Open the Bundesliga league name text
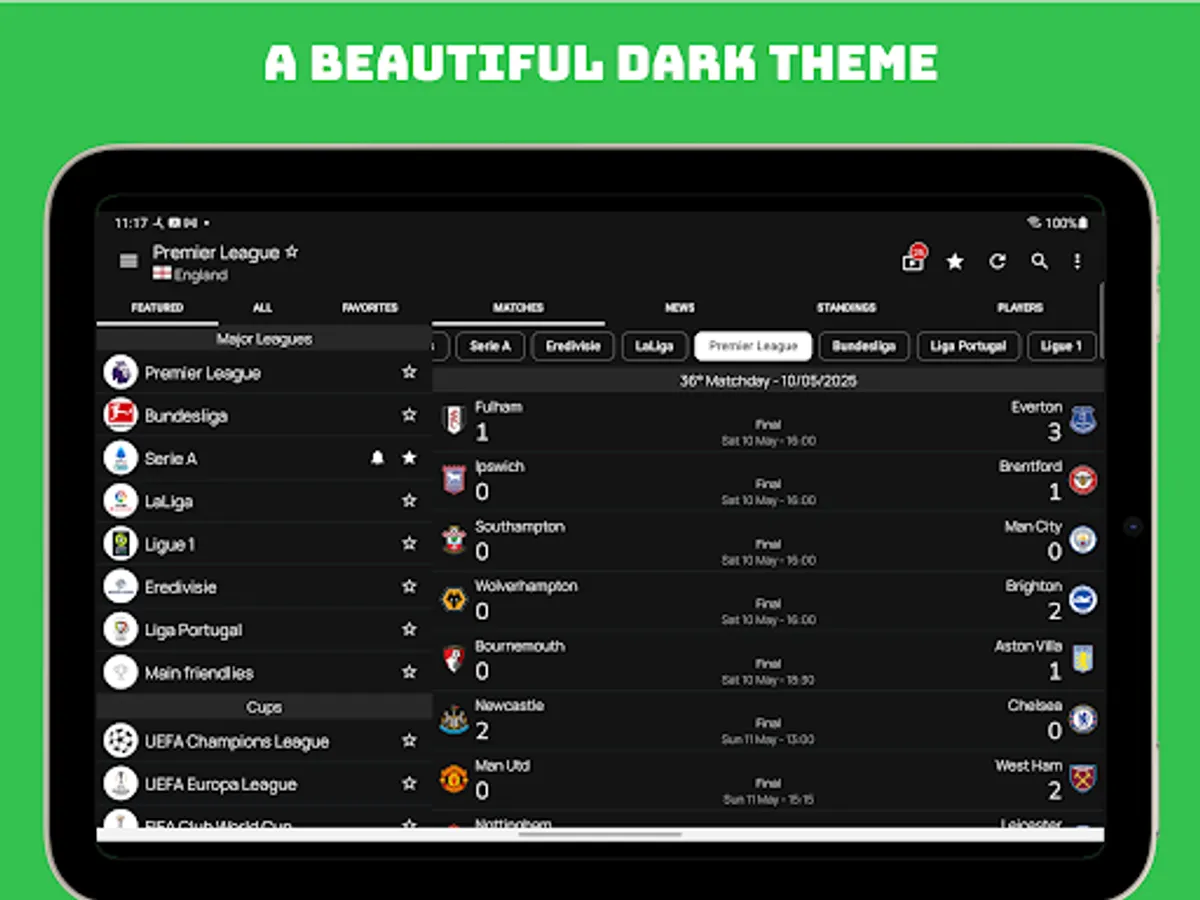The image size is (1200, 900). pos(186,415)
